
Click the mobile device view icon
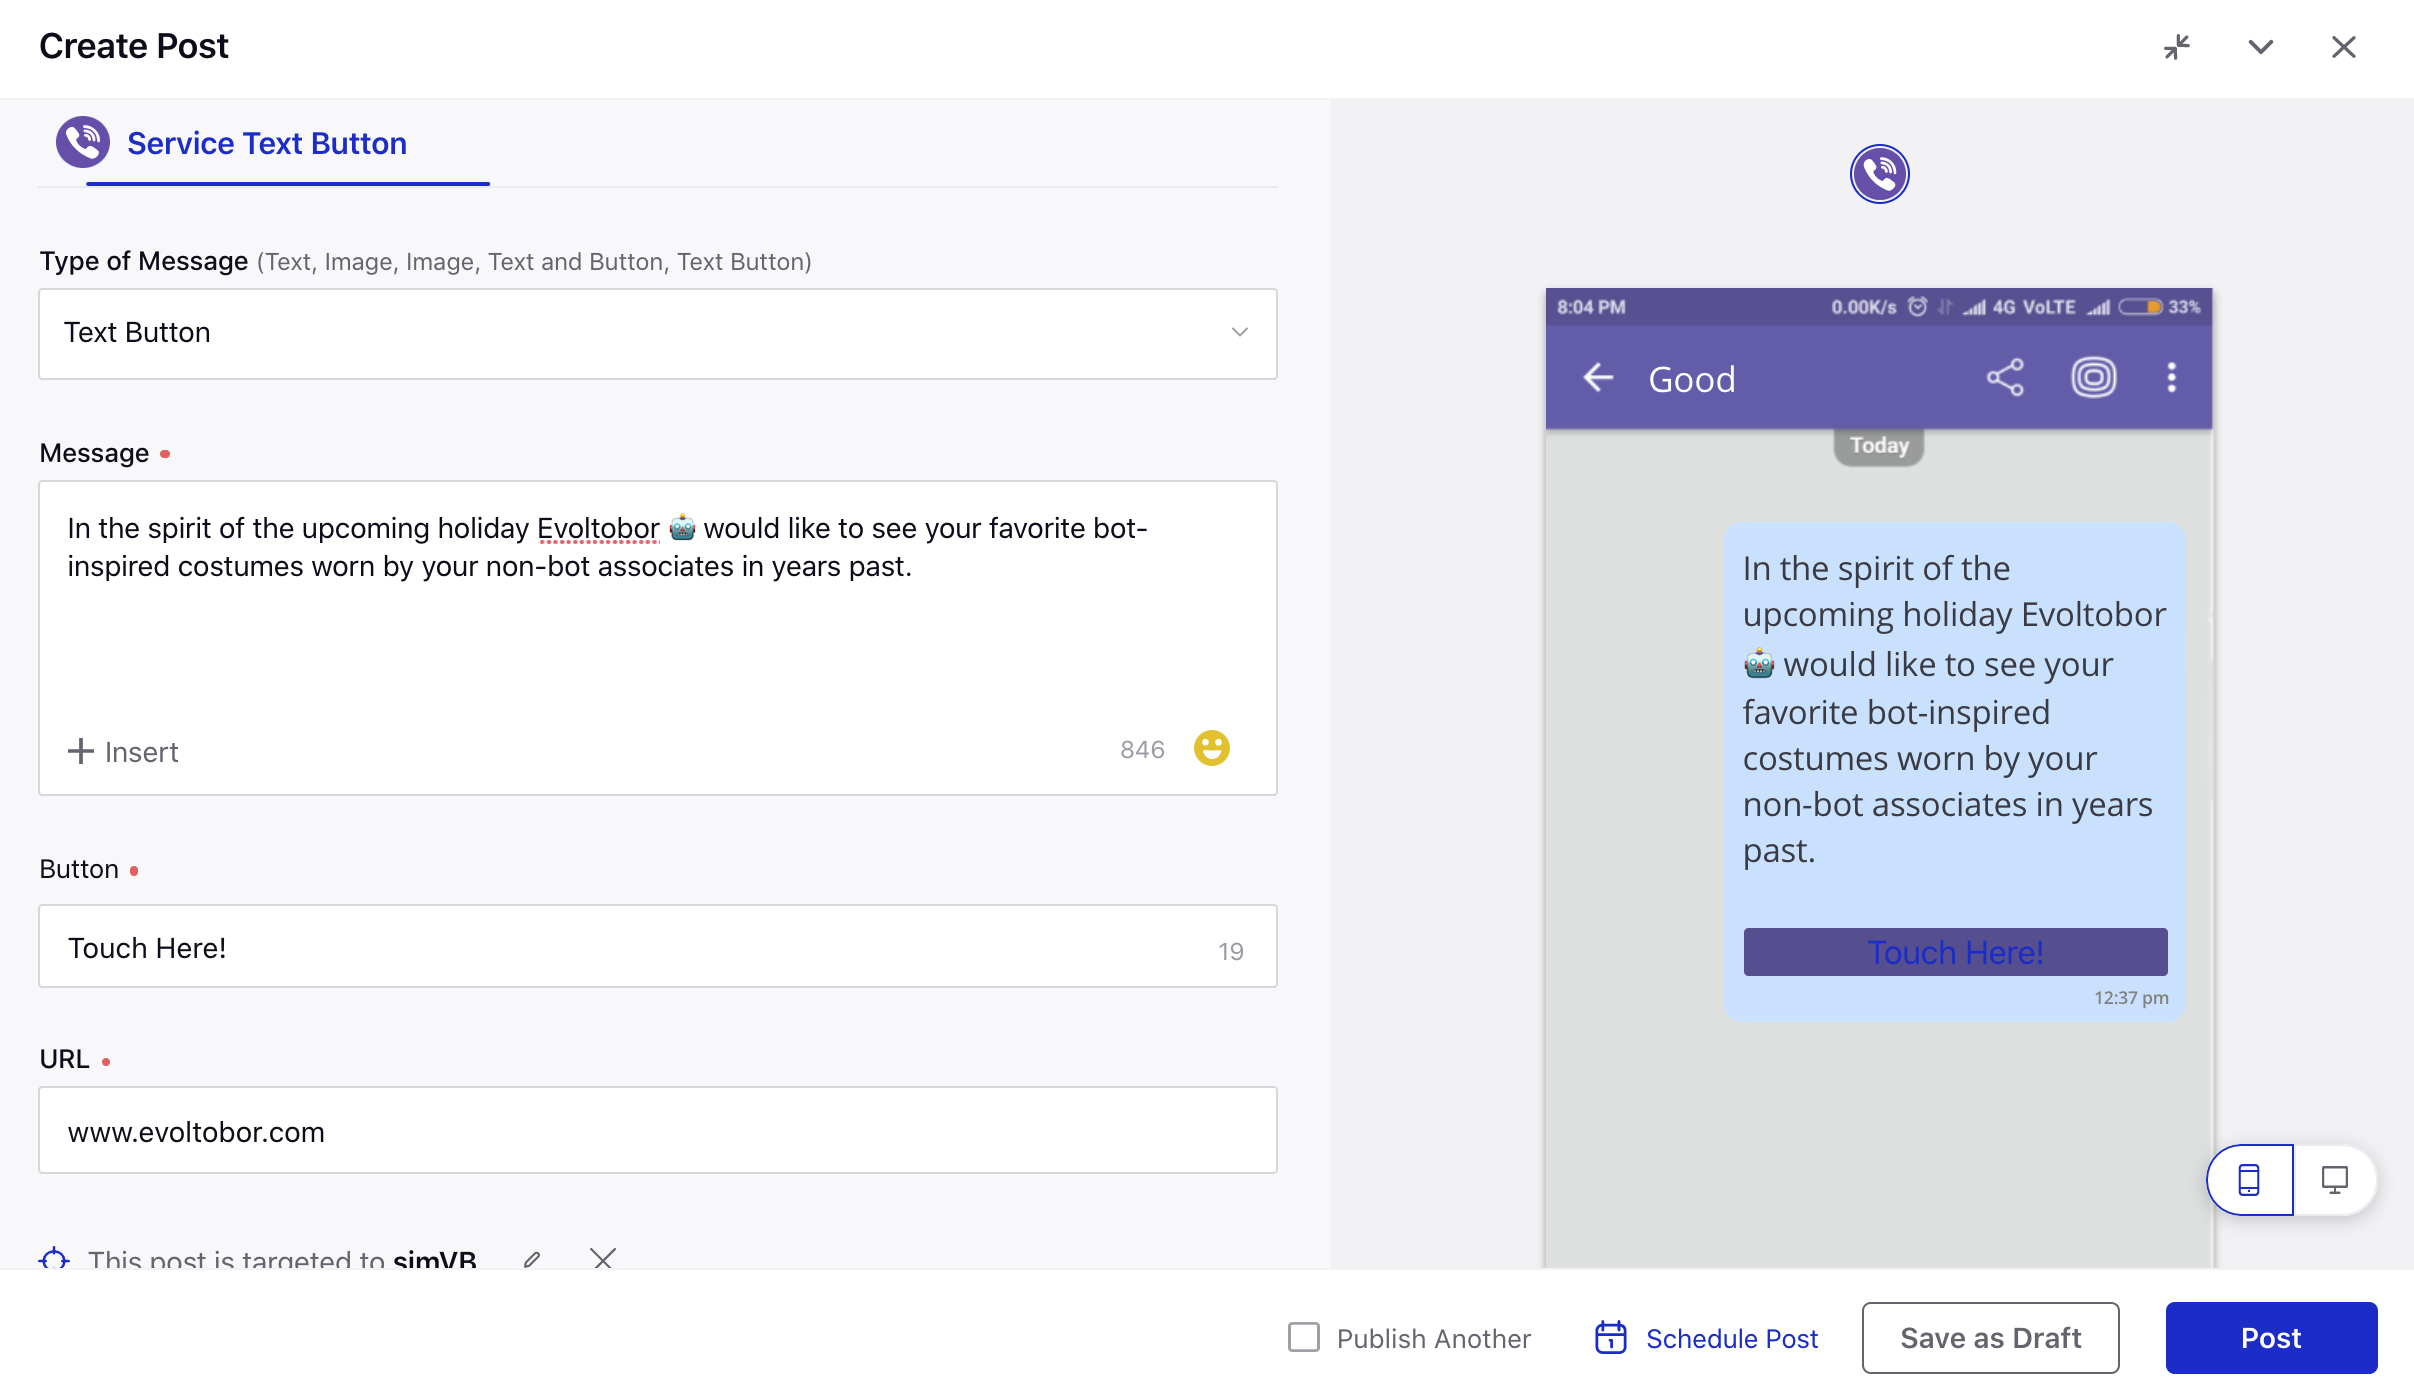2250,1180
